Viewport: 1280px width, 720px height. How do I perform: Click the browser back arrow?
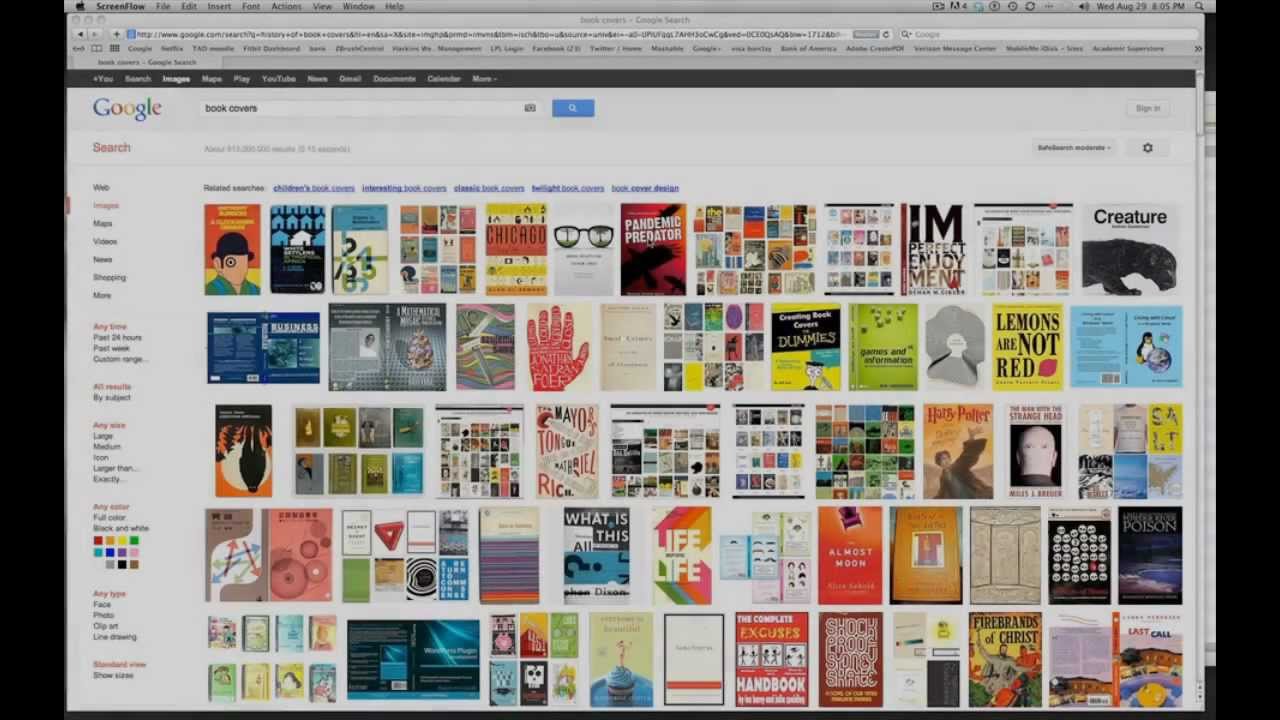(81, 34)
